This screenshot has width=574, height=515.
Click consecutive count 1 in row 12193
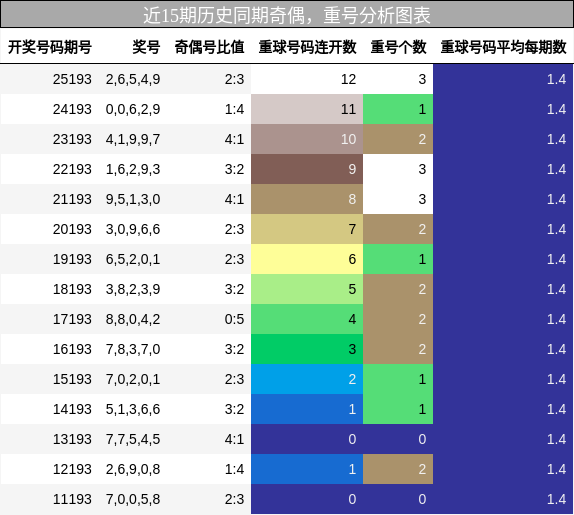[x=307, y=469]
